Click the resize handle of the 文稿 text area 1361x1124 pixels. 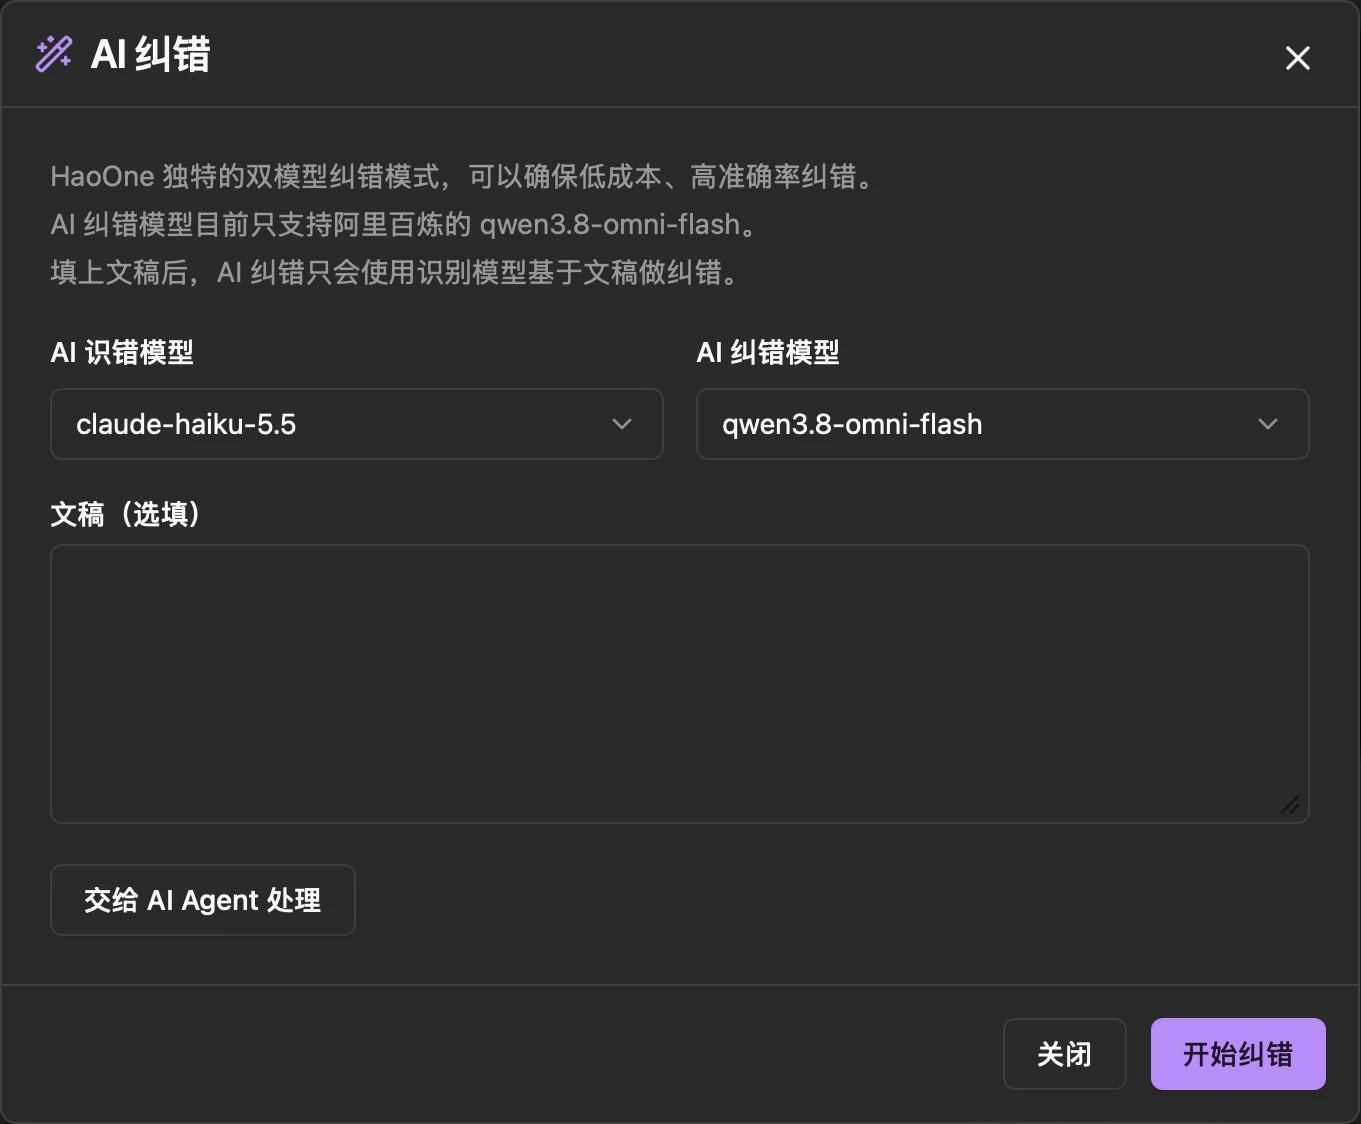[1291, 805]
